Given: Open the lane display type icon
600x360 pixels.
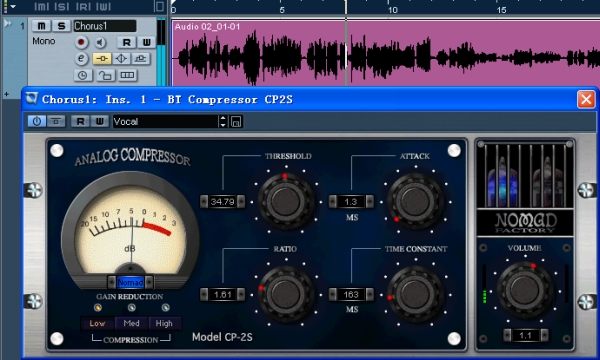Looking at the screenshot, I should (127, 75).
